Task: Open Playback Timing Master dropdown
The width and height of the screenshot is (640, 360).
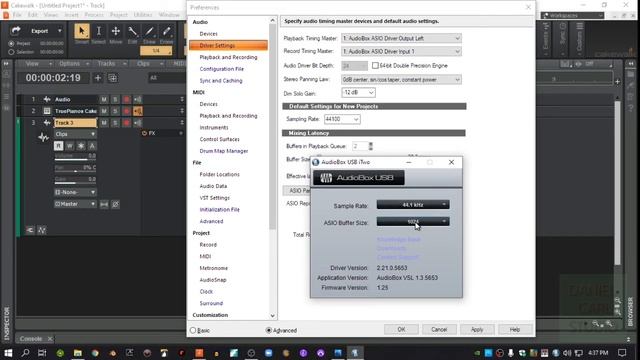Action: click(401, 38)
